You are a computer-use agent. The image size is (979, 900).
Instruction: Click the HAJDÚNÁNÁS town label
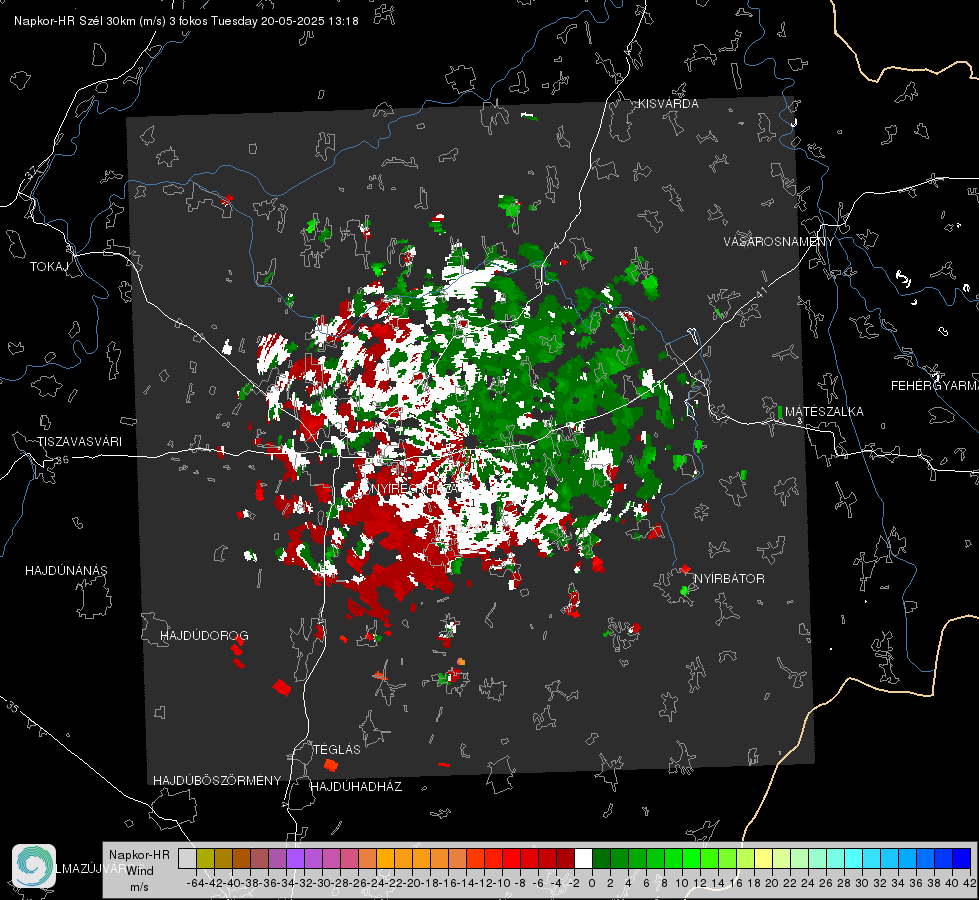pyautogui.click(x=66, y=571)
